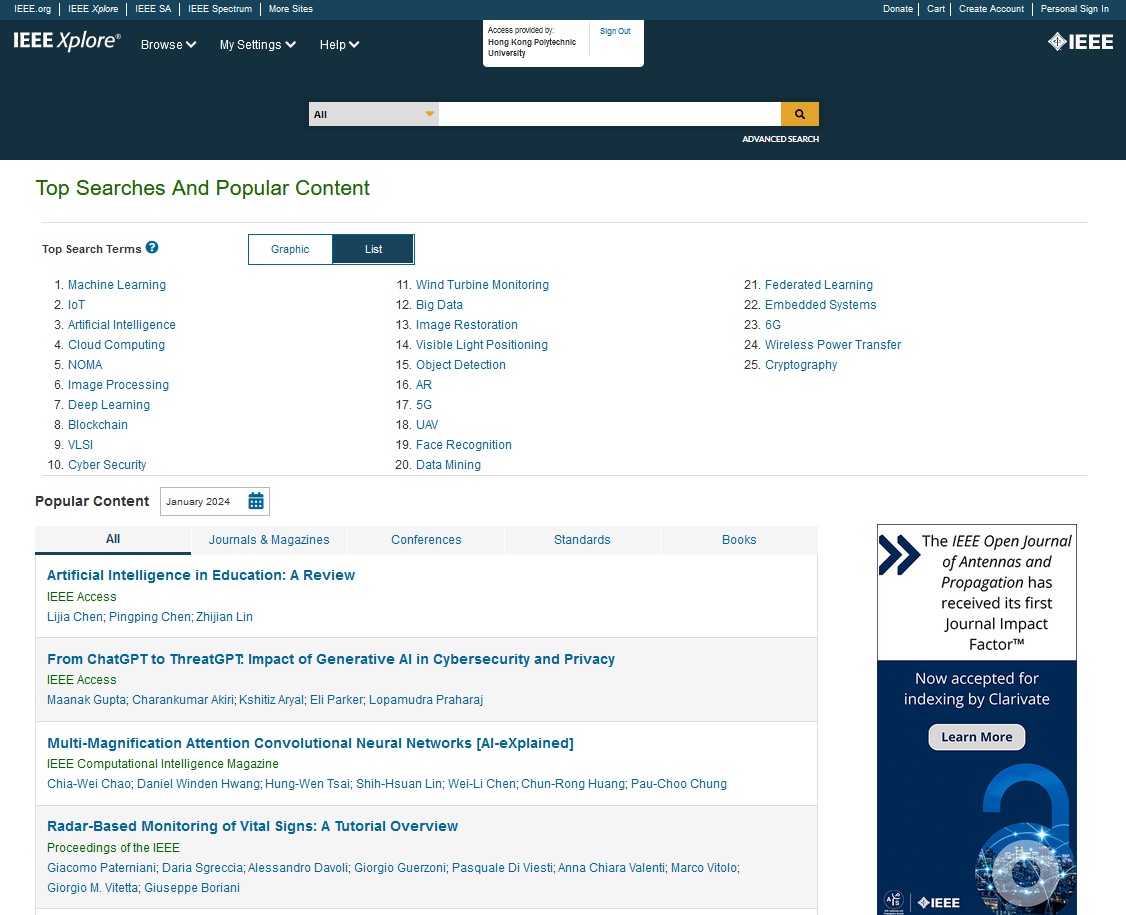Click the IEEE Xplore logo
1126x915 pixels.
(x=67, y=41)
